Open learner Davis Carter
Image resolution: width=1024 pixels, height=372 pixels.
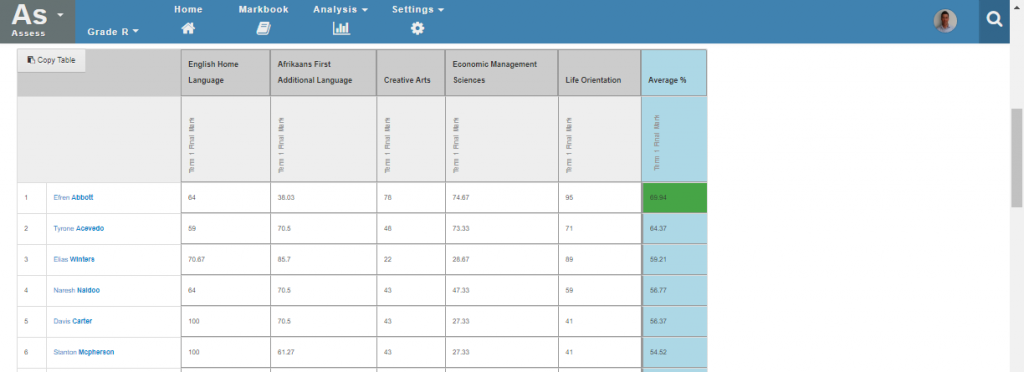coord(72,321)
